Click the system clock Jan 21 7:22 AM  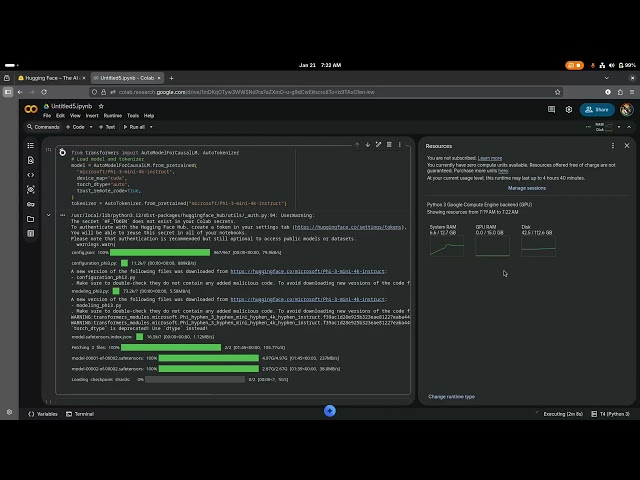click(x=320, y=65)
